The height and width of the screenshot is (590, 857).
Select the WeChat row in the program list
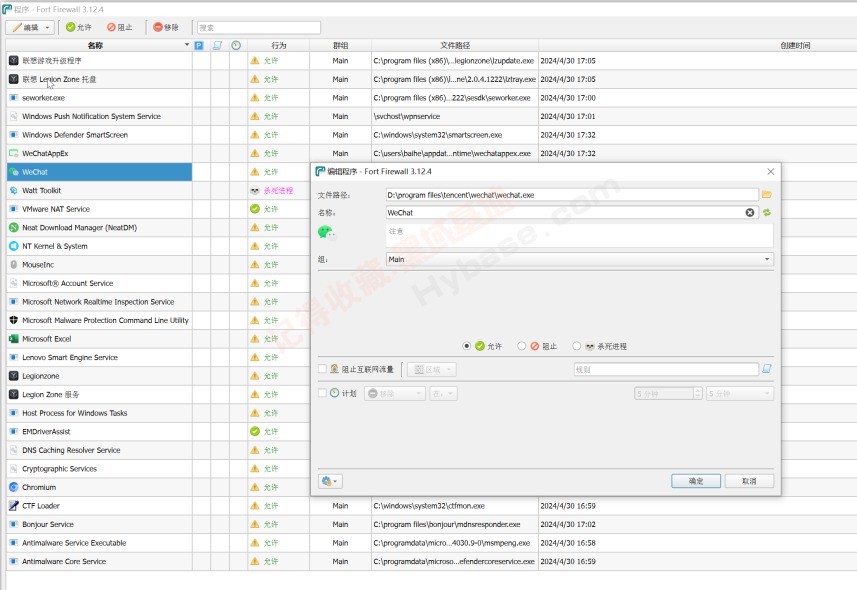pos(99,172)
